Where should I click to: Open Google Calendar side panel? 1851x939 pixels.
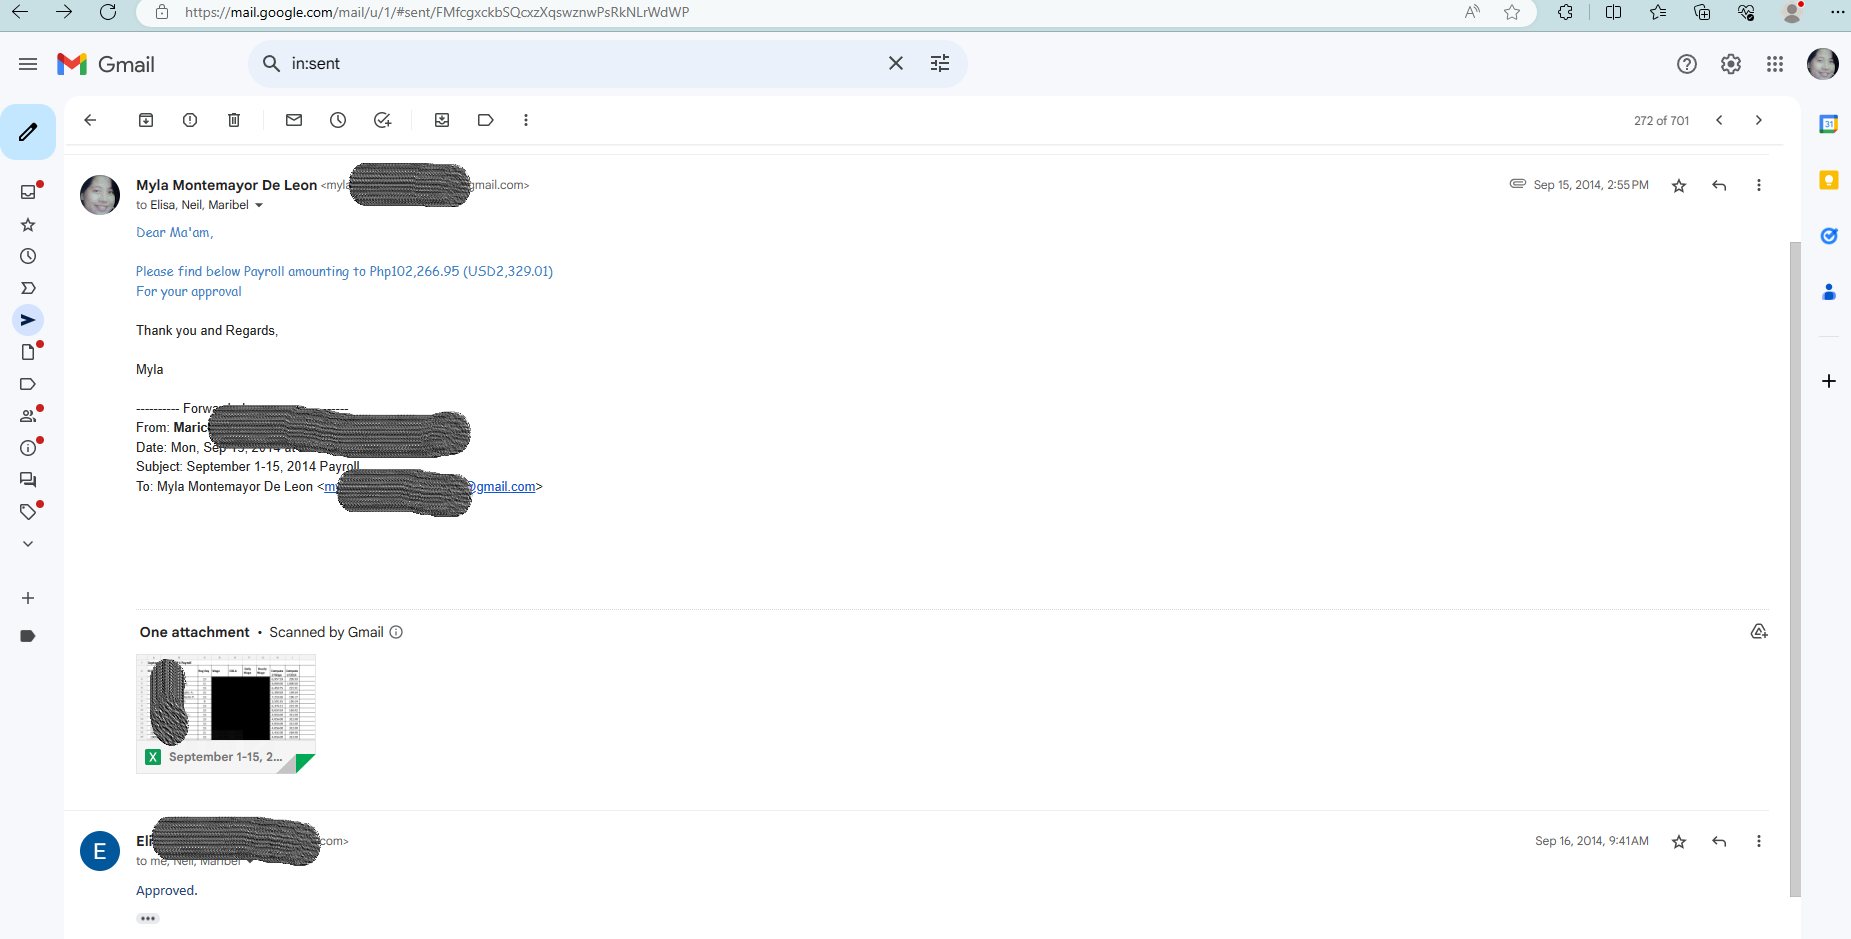pos(1829,125)
